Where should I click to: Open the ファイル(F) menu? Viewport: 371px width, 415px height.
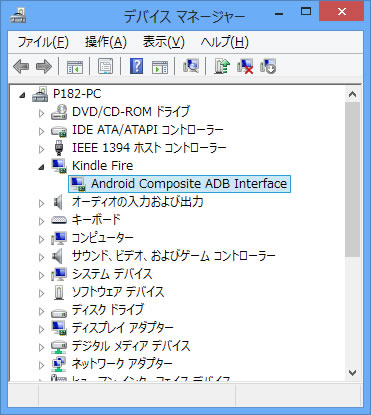43,42
